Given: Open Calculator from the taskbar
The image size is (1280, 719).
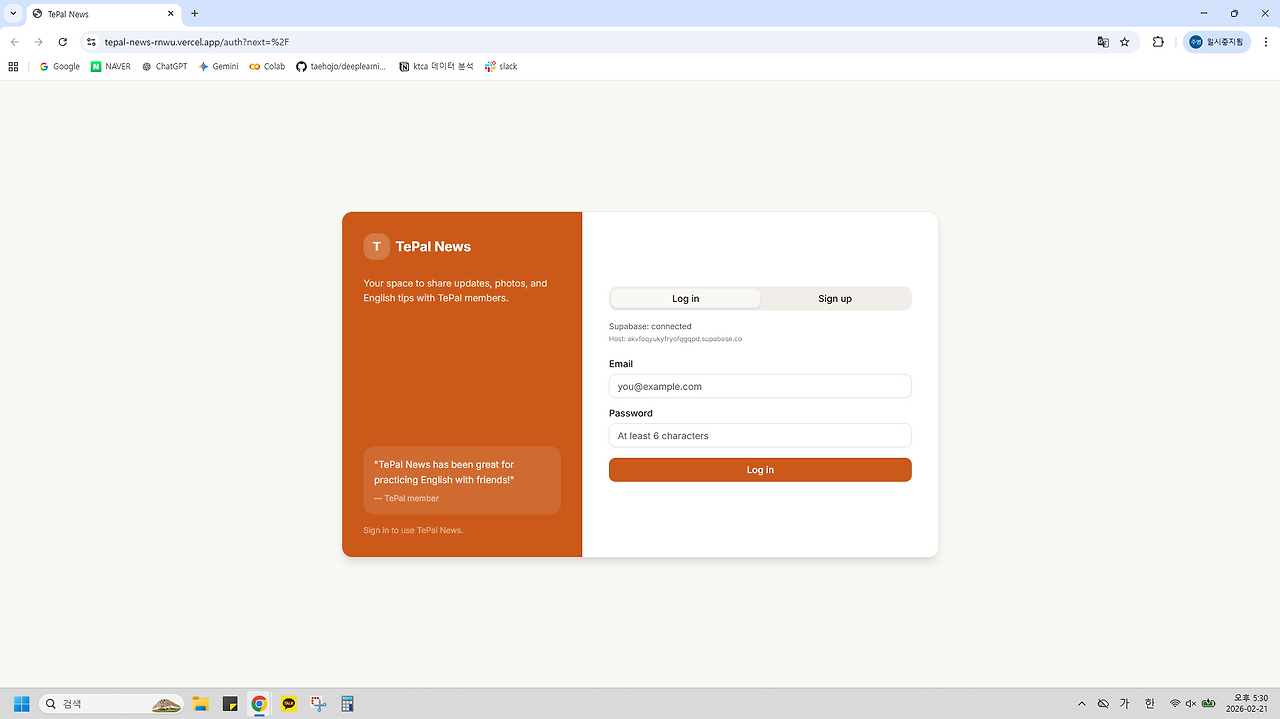Looking at the screenshot, I should pos(348,704).
